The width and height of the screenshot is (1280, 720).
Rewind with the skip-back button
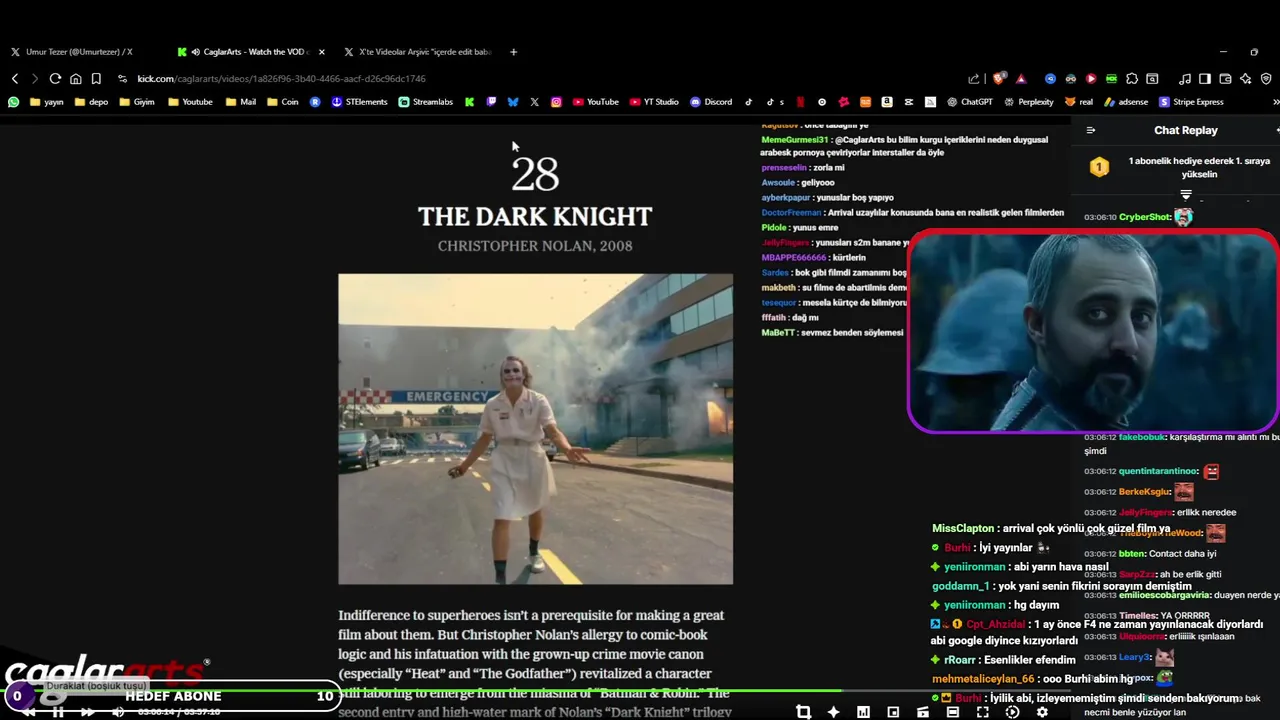point(29,712)
